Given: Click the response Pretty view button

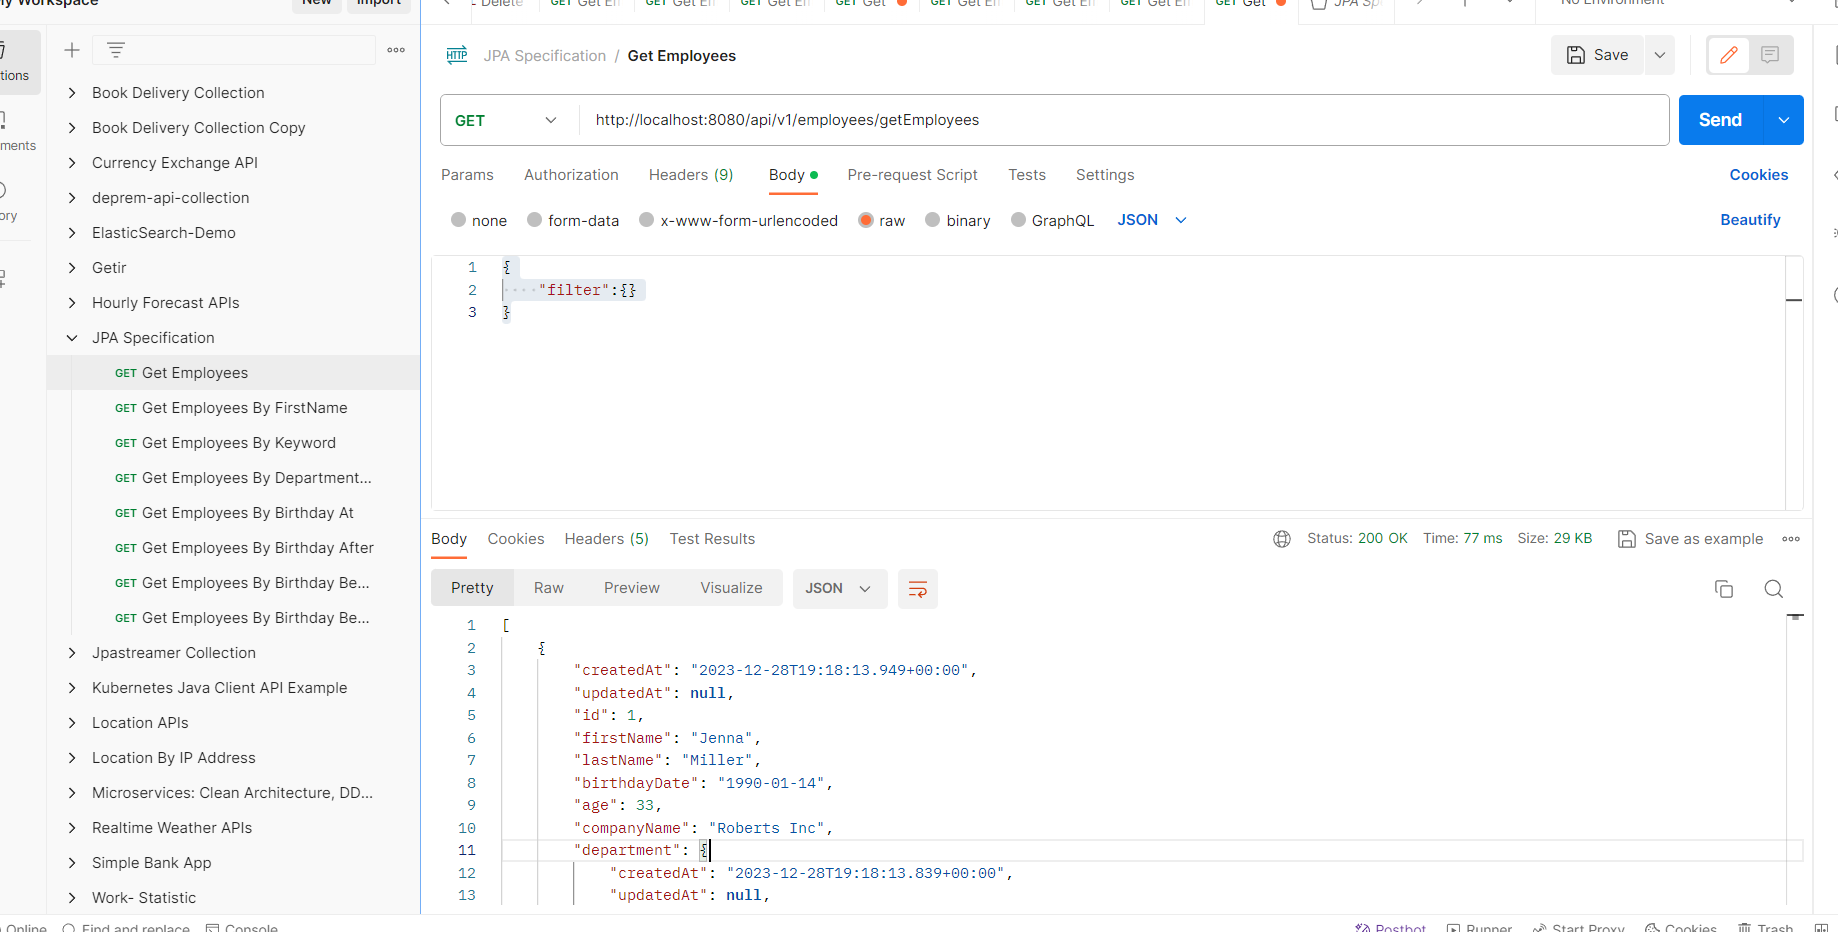Looking at the screenshot, I should pyautogui.click(x=472, y=588).
